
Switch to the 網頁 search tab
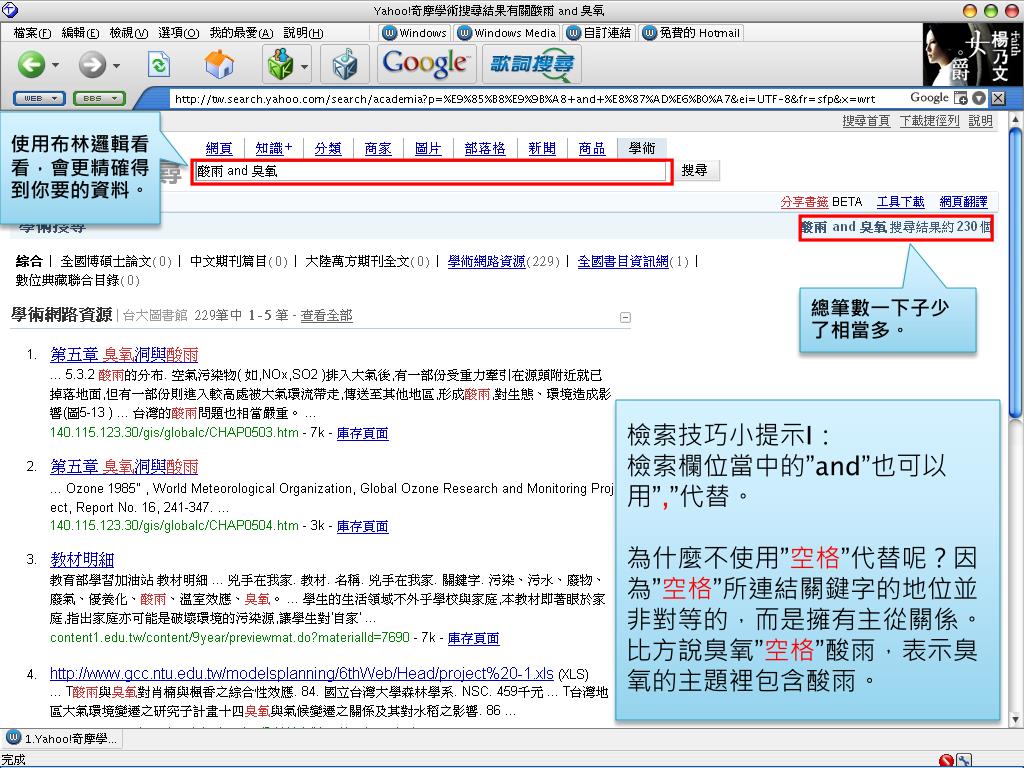point(219,149)
